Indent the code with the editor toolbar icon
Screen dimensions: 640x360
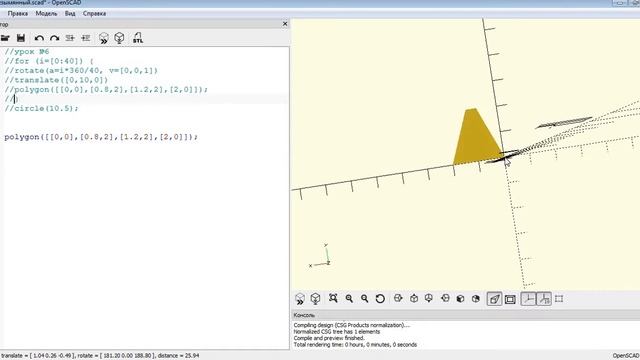pyautogui.click(x=85, y=38)
